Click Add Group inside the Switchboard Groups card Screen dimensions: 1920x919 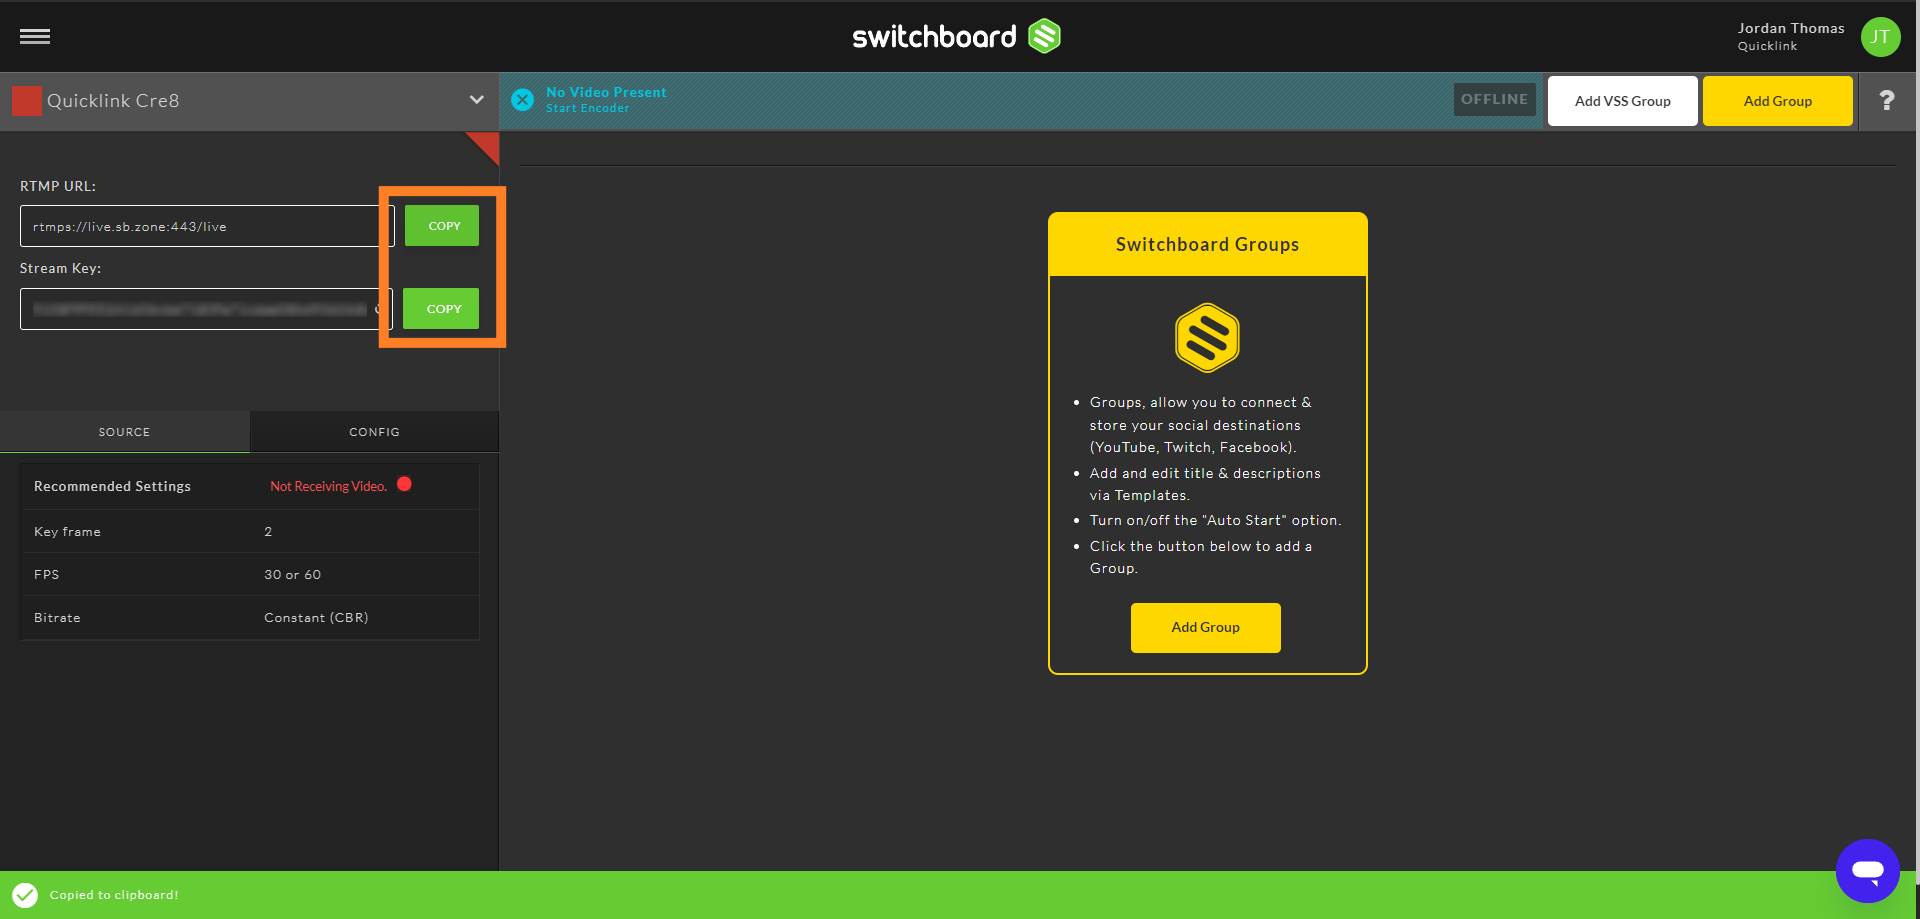(x=1205, y=628)
